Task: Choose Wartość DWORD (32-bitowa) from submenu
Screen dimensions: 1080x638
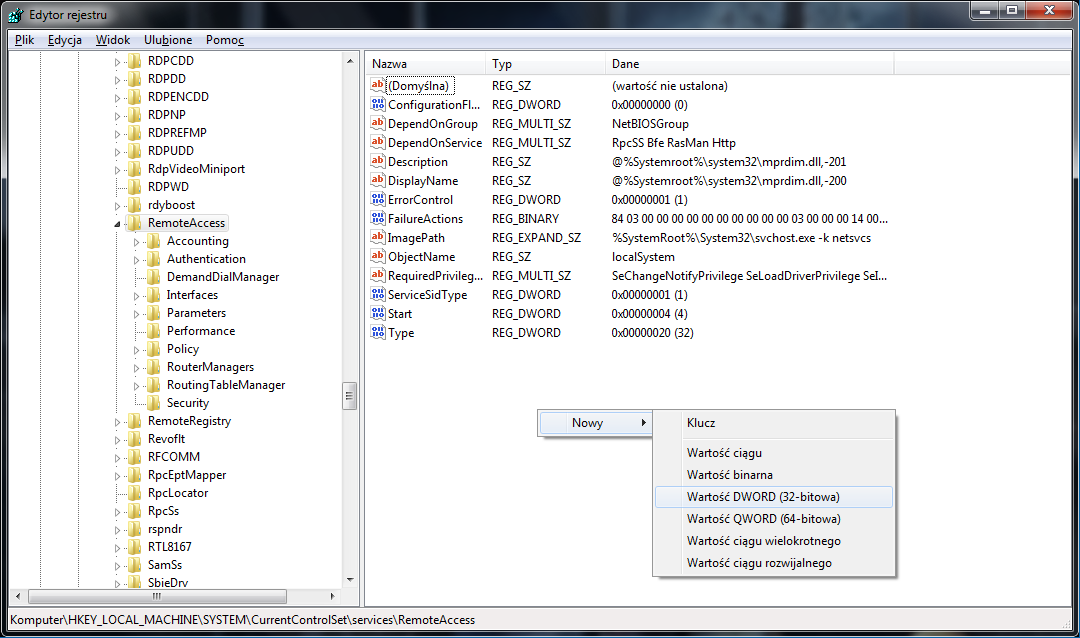Action: (763, 497)
